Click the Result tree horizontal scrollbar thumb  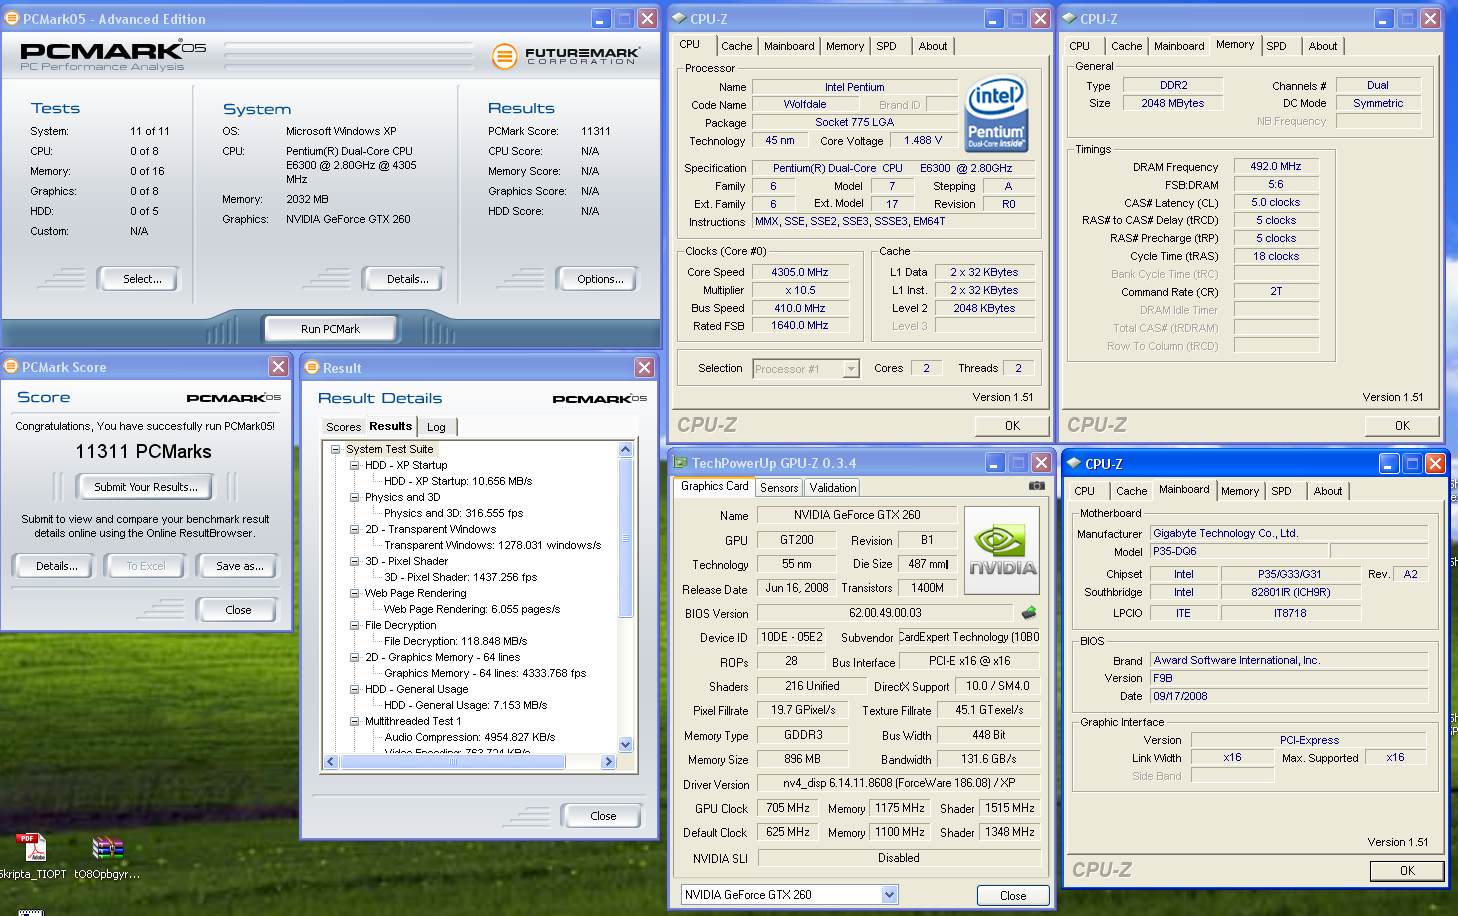[453, 762]
